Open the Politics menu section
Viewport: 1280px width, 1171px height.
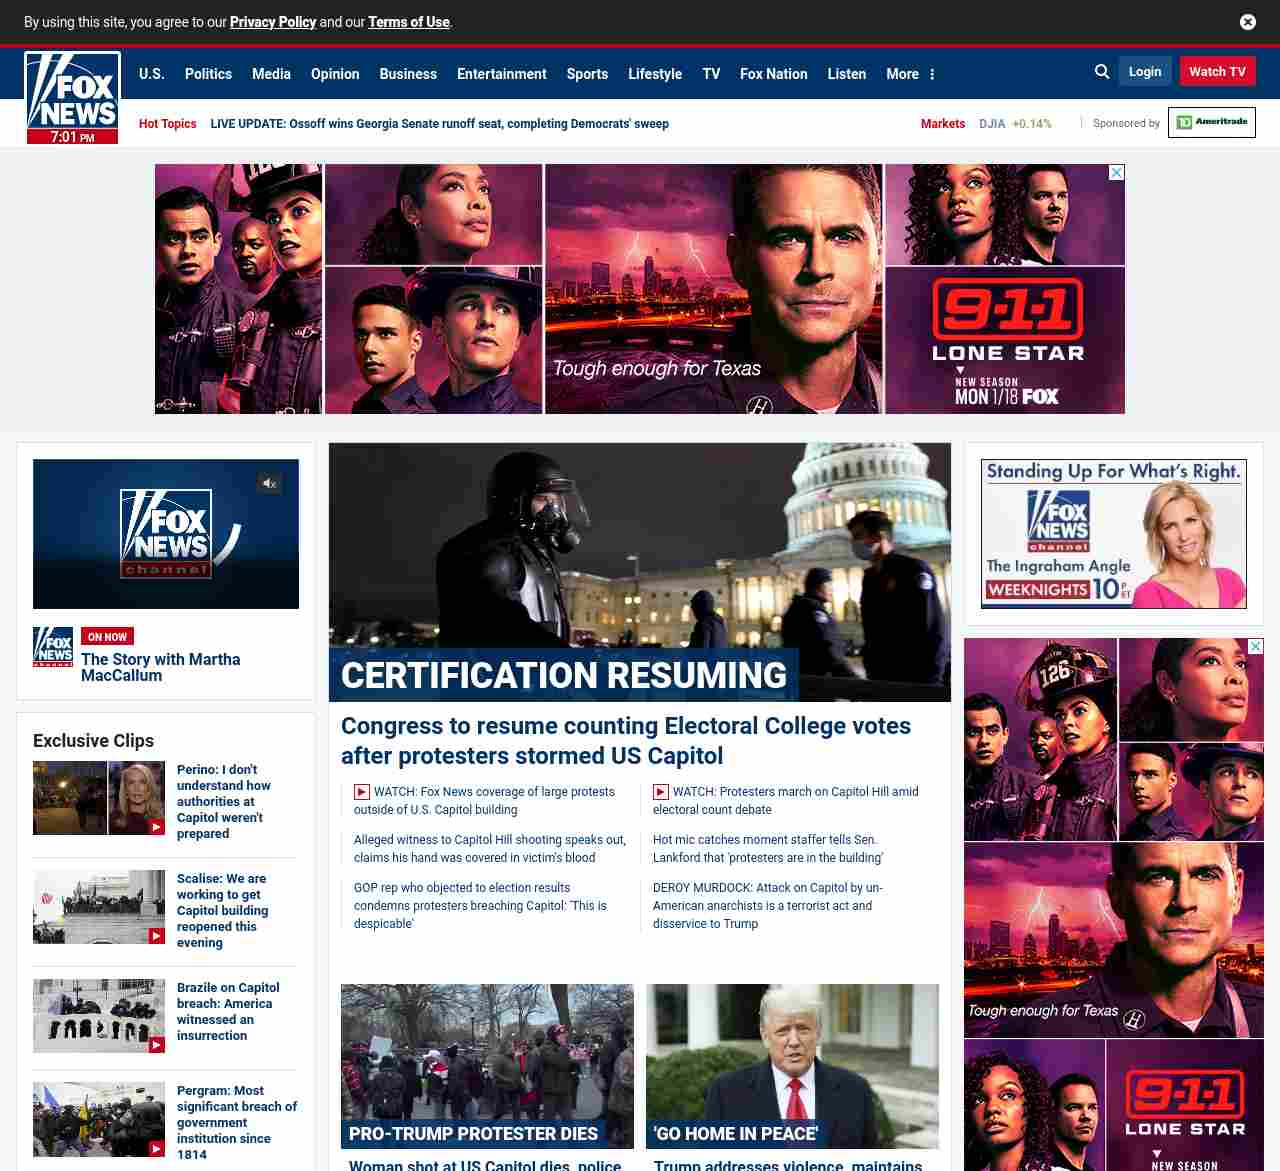pos(208,74)
